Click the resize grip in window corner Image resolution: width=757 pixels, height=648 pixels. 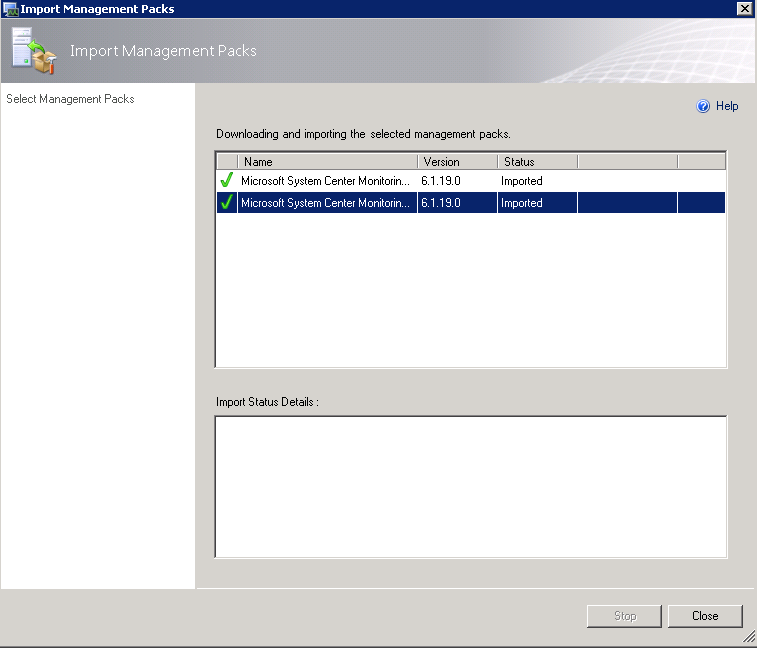749,638
